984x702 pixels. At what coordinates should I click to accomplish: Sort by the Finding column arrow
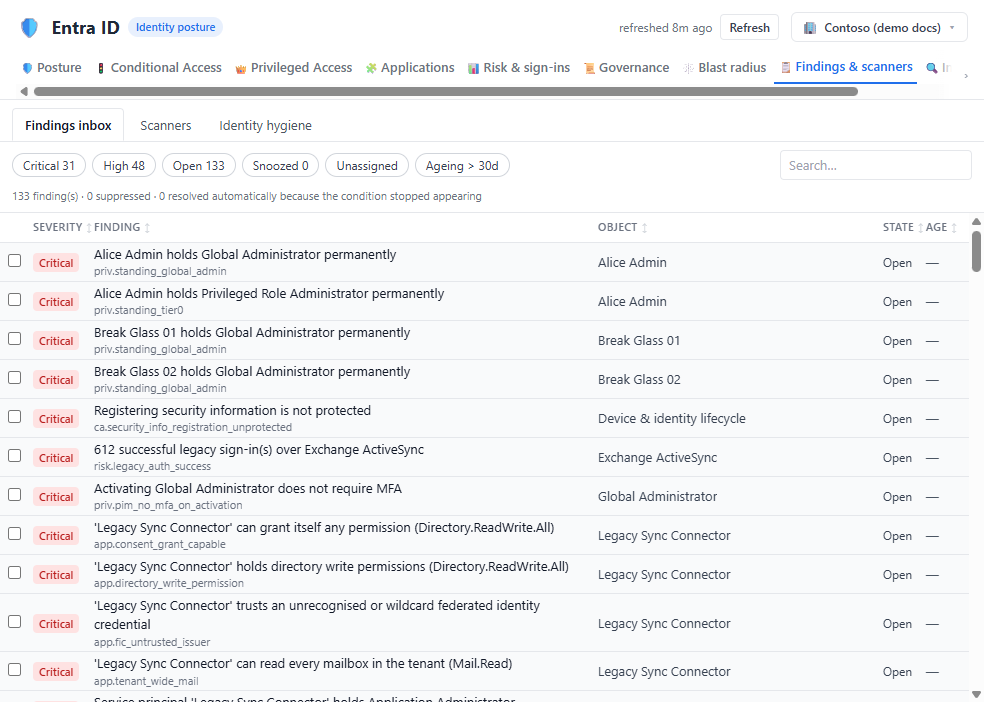tap(147, 228)
